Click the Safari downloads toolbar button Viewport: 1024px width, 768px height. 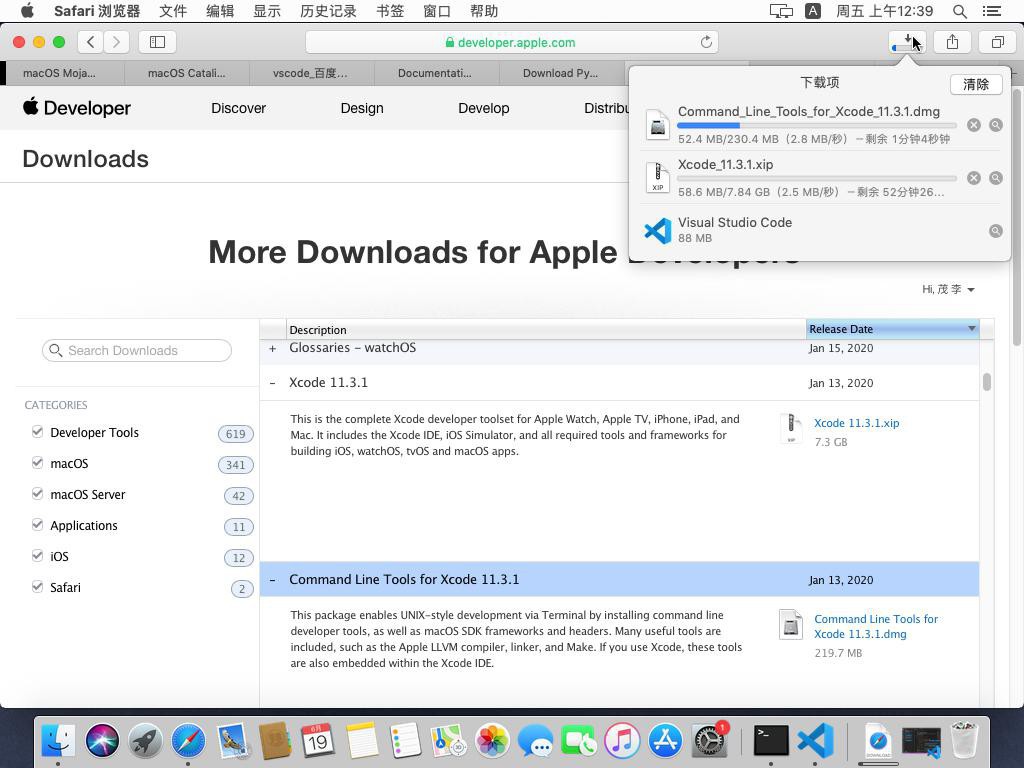pyautogui.click(x=907, y=42)
